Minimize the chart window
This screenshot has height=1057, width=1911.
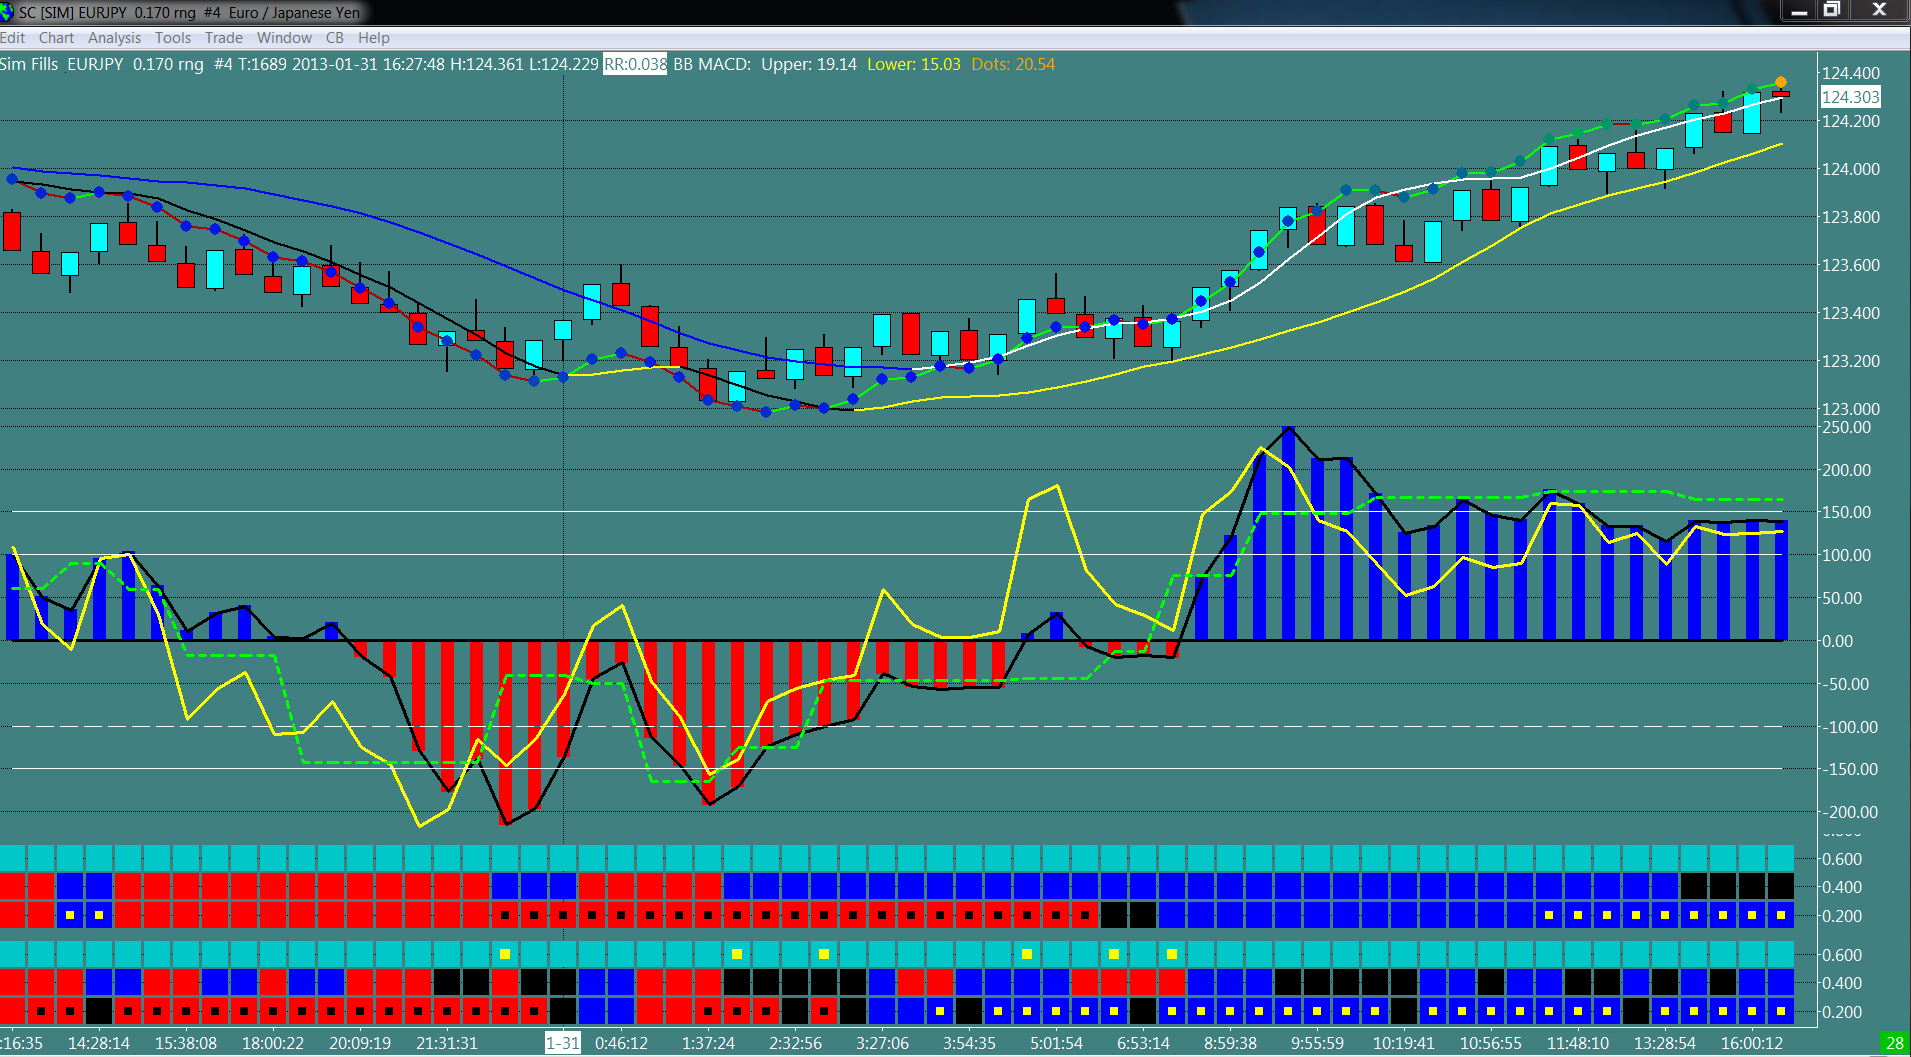pos(1799,10)
